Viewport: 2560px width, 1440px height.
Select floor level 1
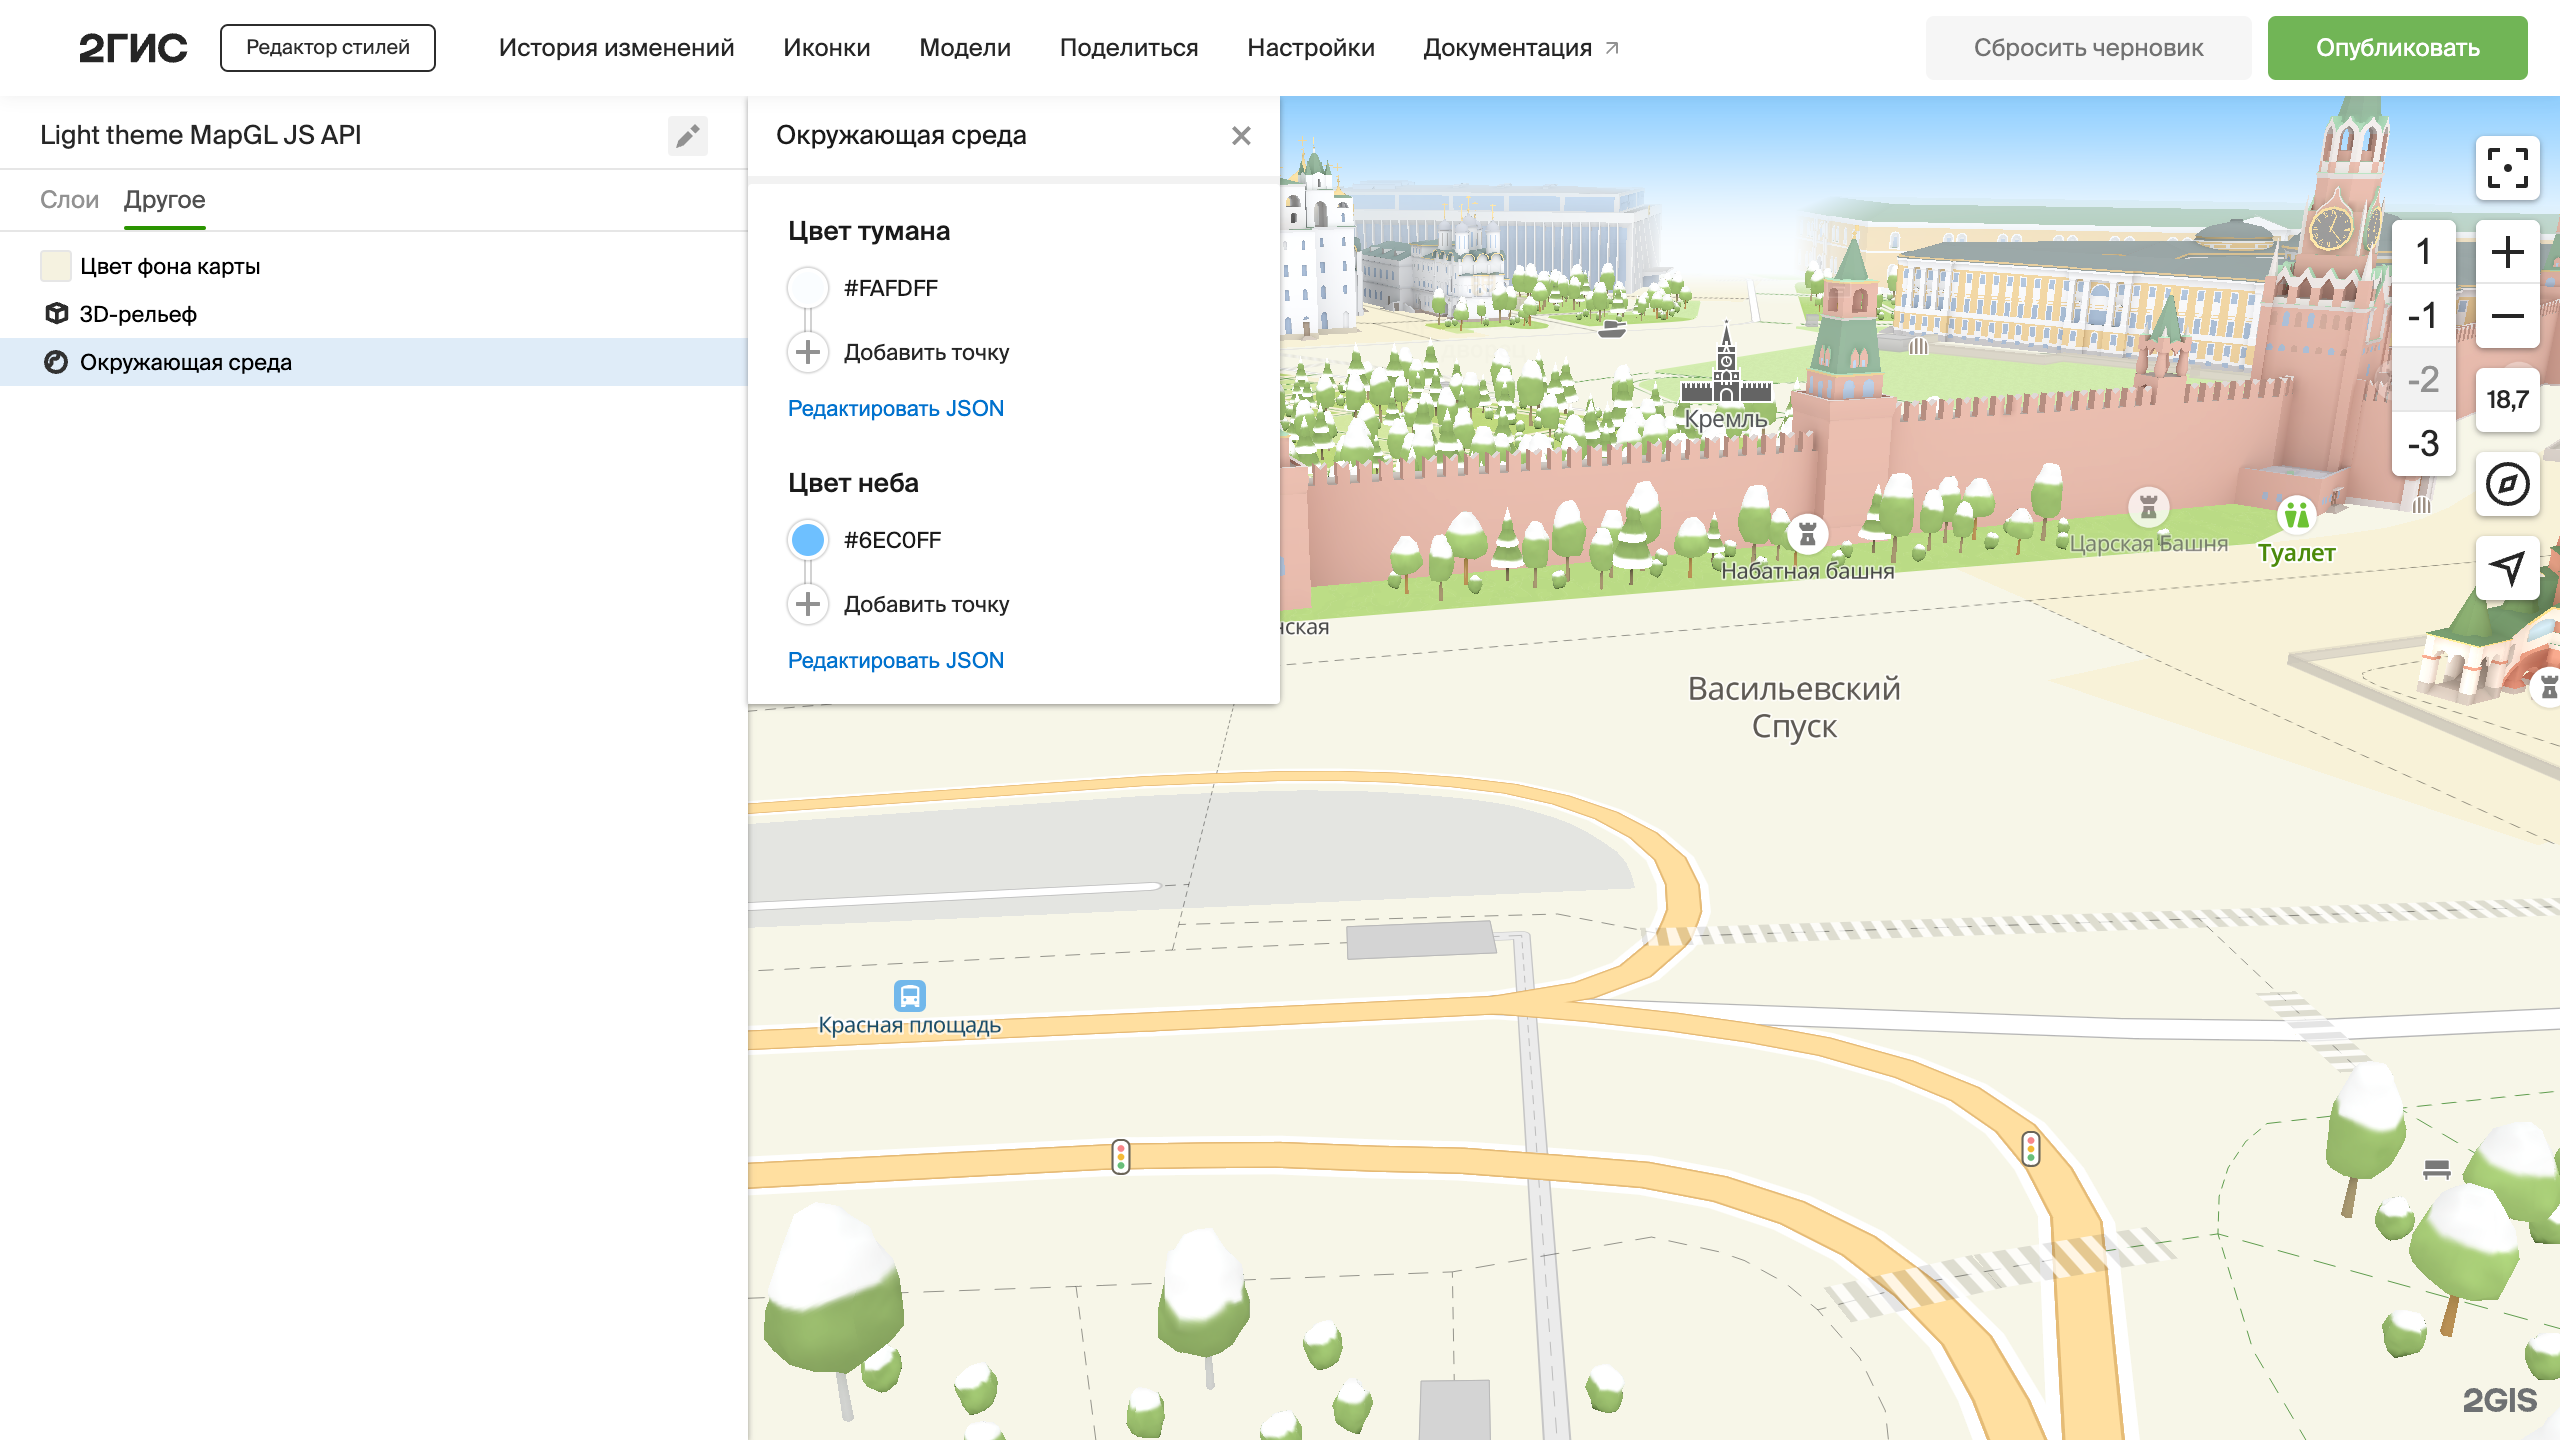[x=2423, y=252]
